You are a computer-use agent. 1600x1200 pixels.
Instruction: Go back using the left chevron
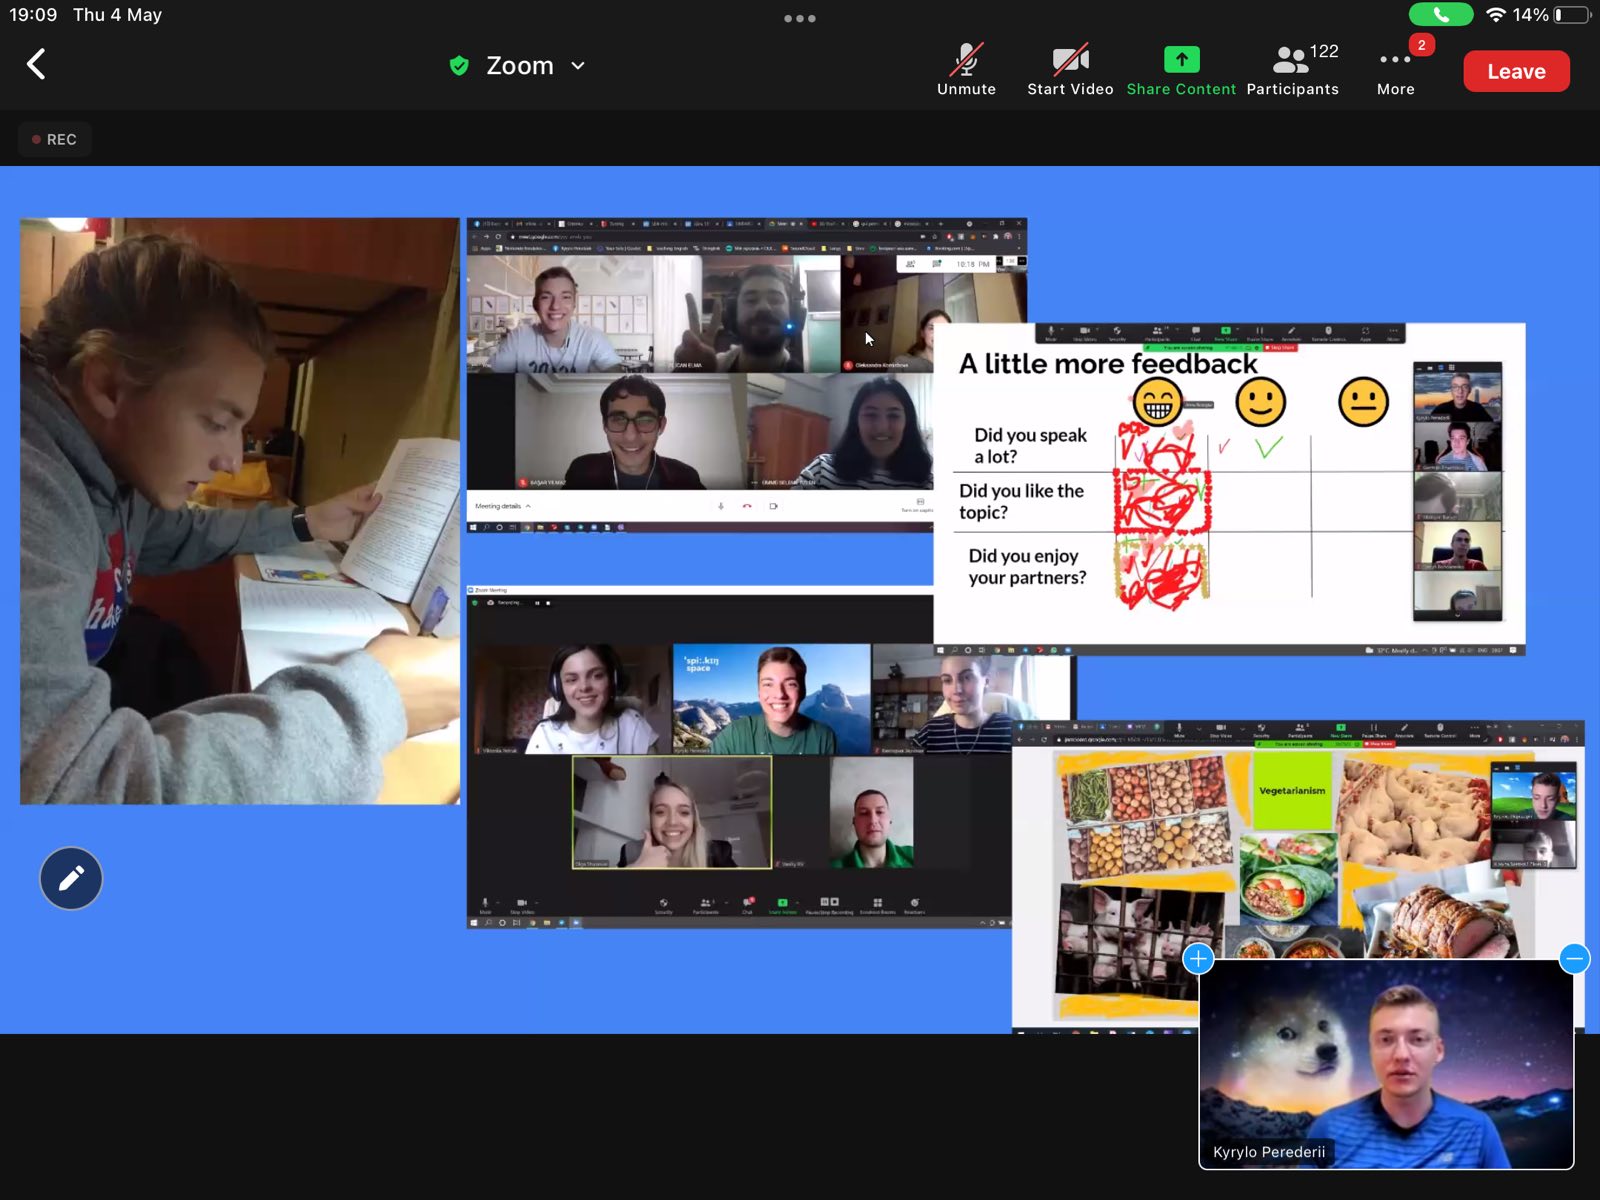tap(36, 65)
